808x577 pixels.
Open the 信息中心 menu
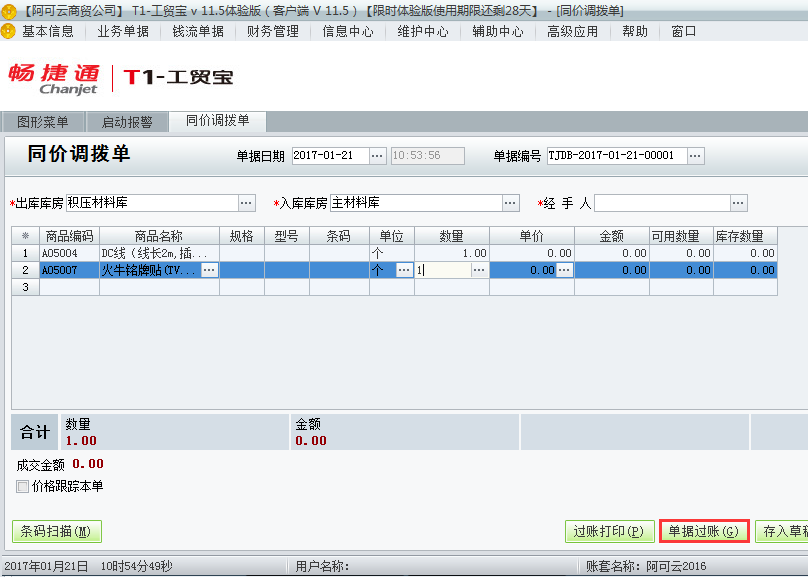pyautogui.click(x=348, y=31)
